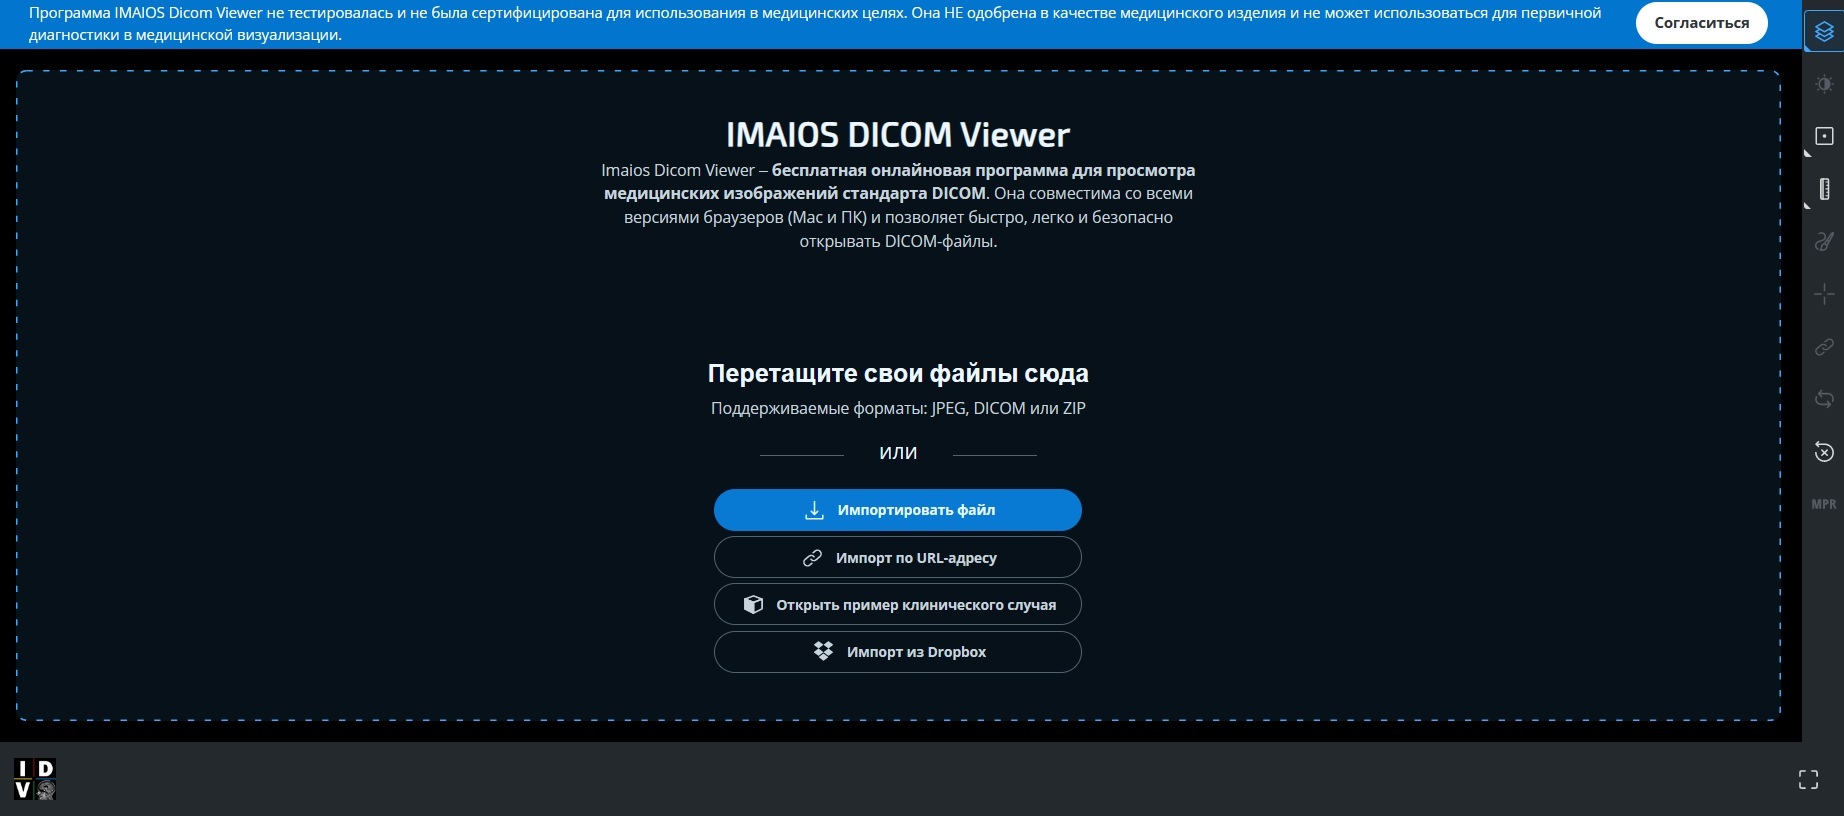Click the crosshair tool icon
Screen dimensions: 1844x816
1824,294
